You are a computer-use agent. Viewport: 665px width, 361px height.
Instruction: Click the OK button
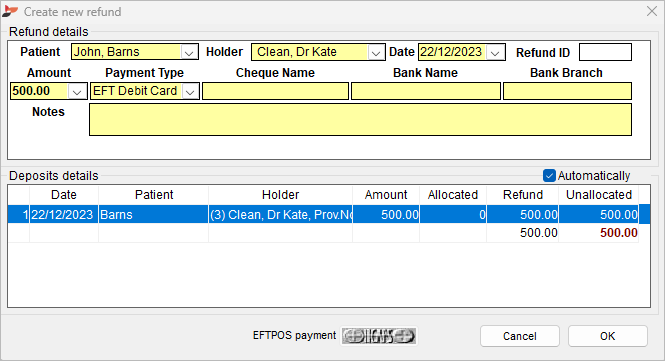click(x=608, y=336)
